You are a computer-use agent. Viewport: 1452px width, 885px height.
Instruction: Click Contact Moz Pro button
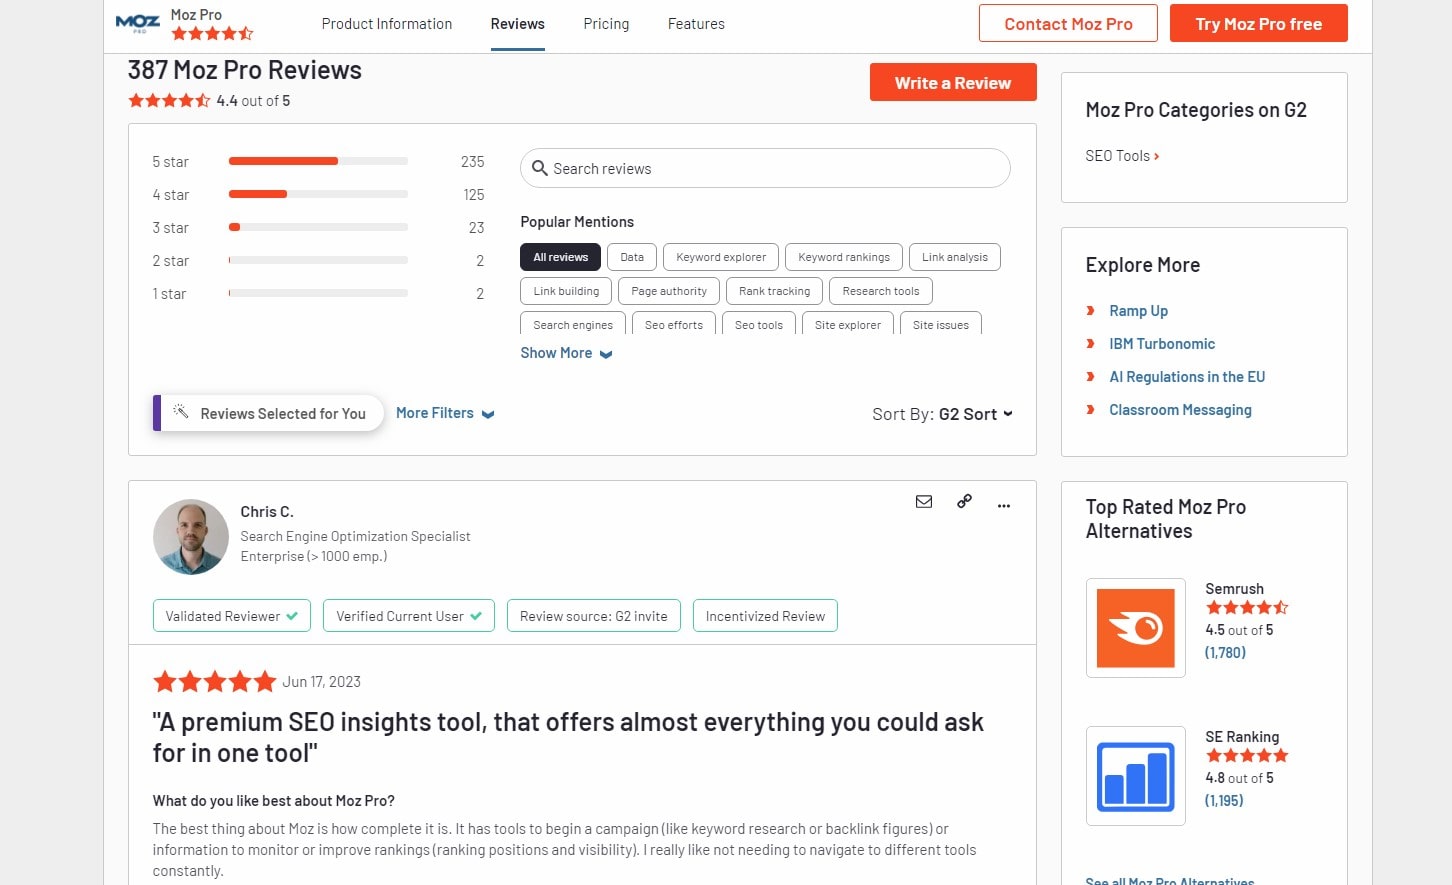pyautogui.click(x=1068, y=23)
